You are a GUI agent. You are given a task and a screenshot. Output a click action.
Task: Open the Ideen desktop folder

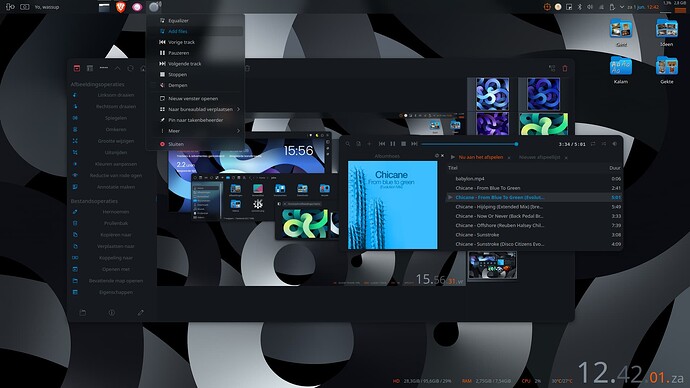(666, 32)
